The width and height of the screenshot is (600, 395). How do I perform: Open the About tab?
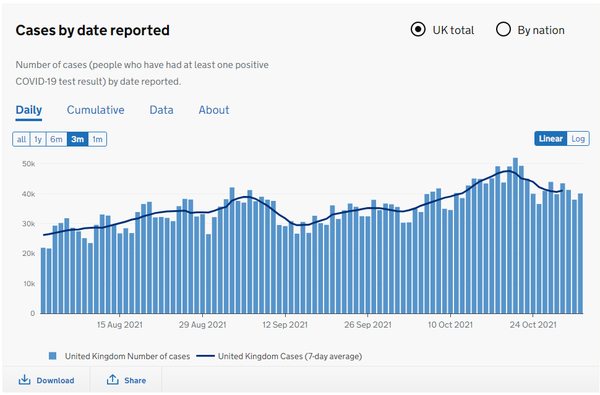point(214,110)
